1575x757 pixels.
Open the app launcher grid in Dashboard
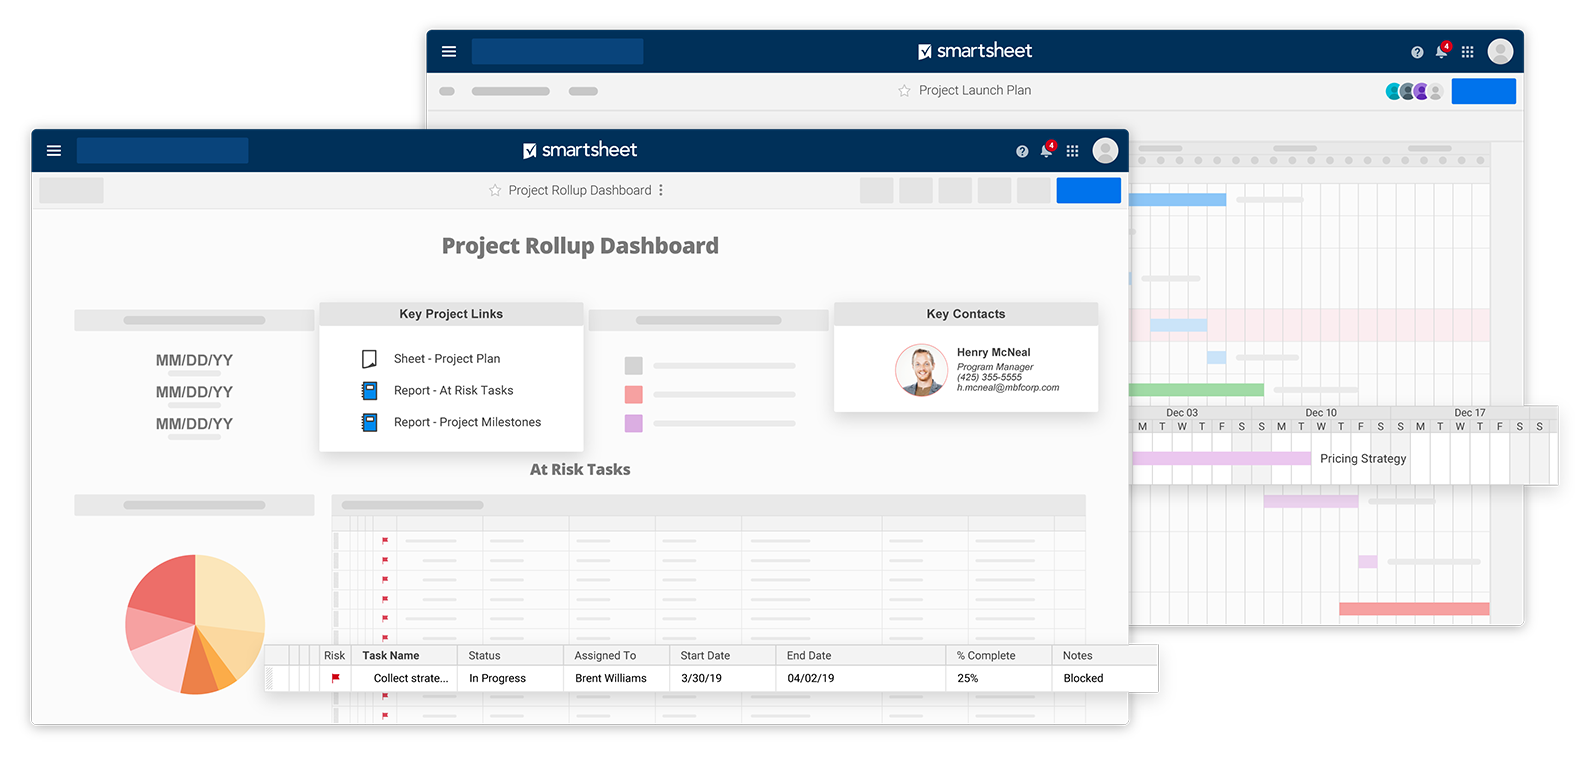coord(1072,151)
